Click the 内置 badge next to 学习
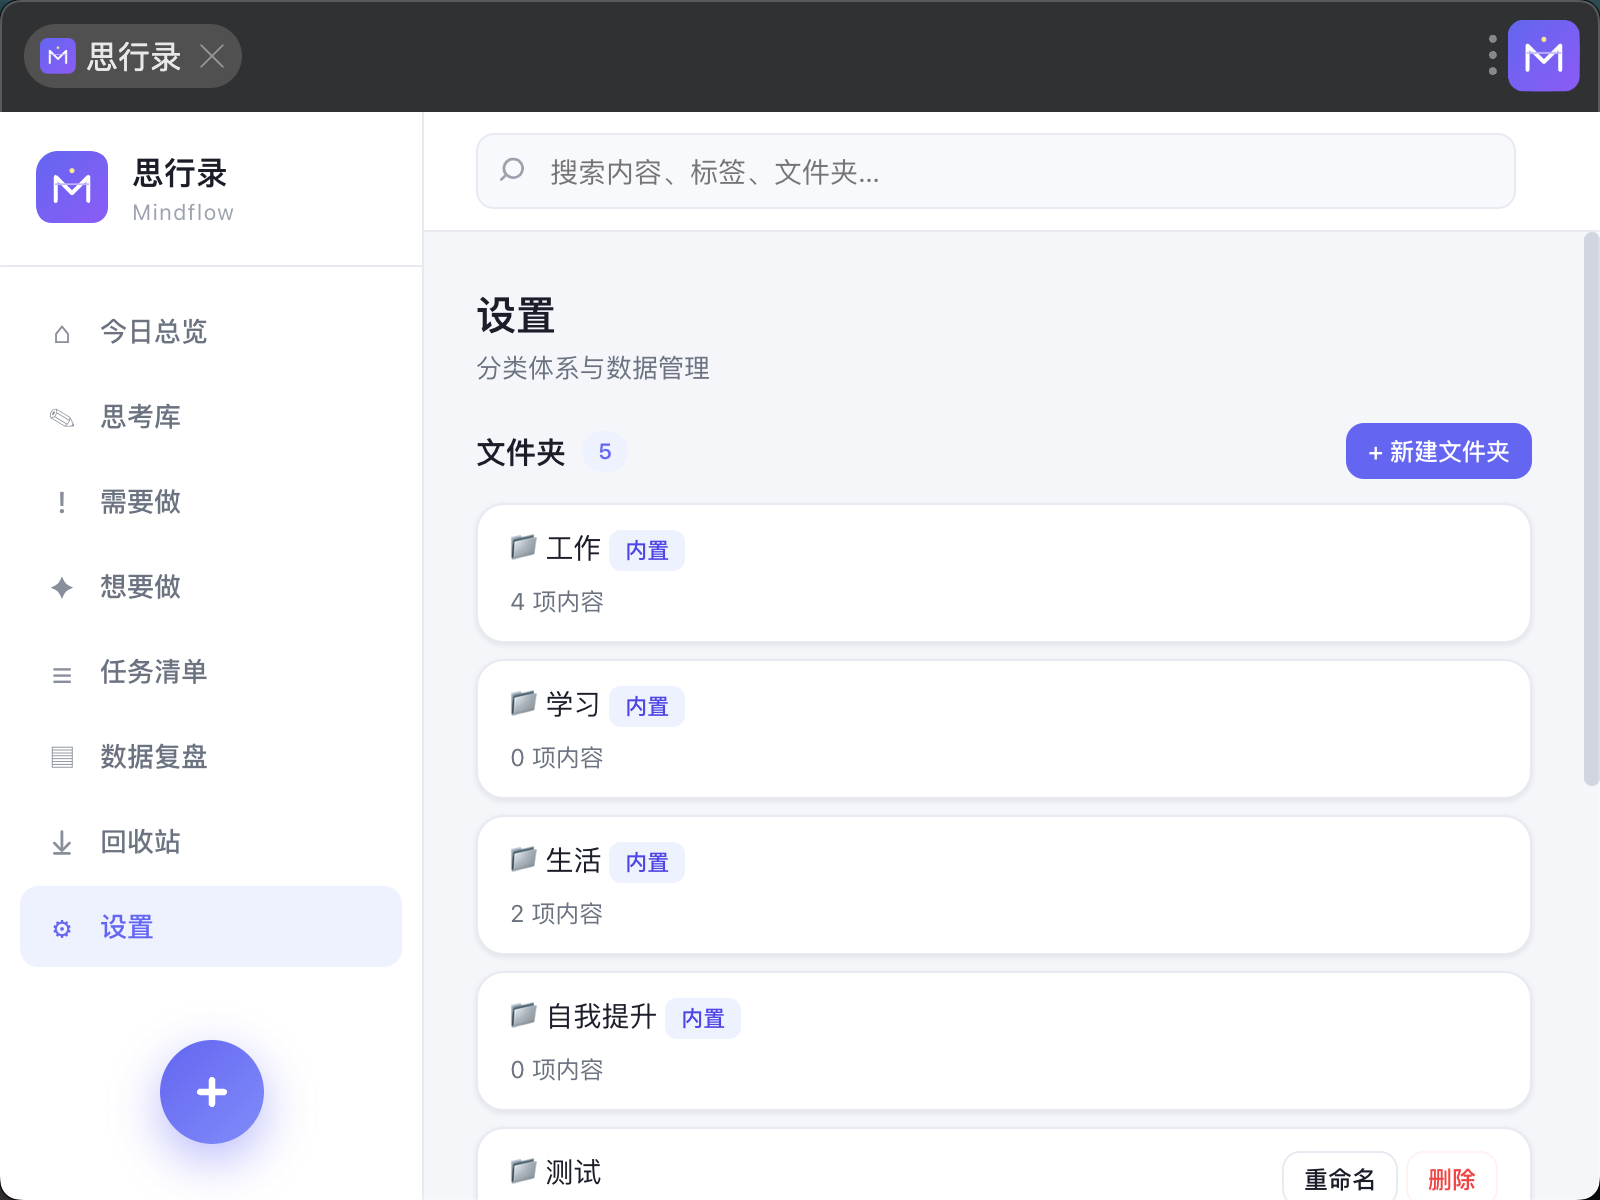This screenshot has height=1200, width=1600. pos(647,706)
